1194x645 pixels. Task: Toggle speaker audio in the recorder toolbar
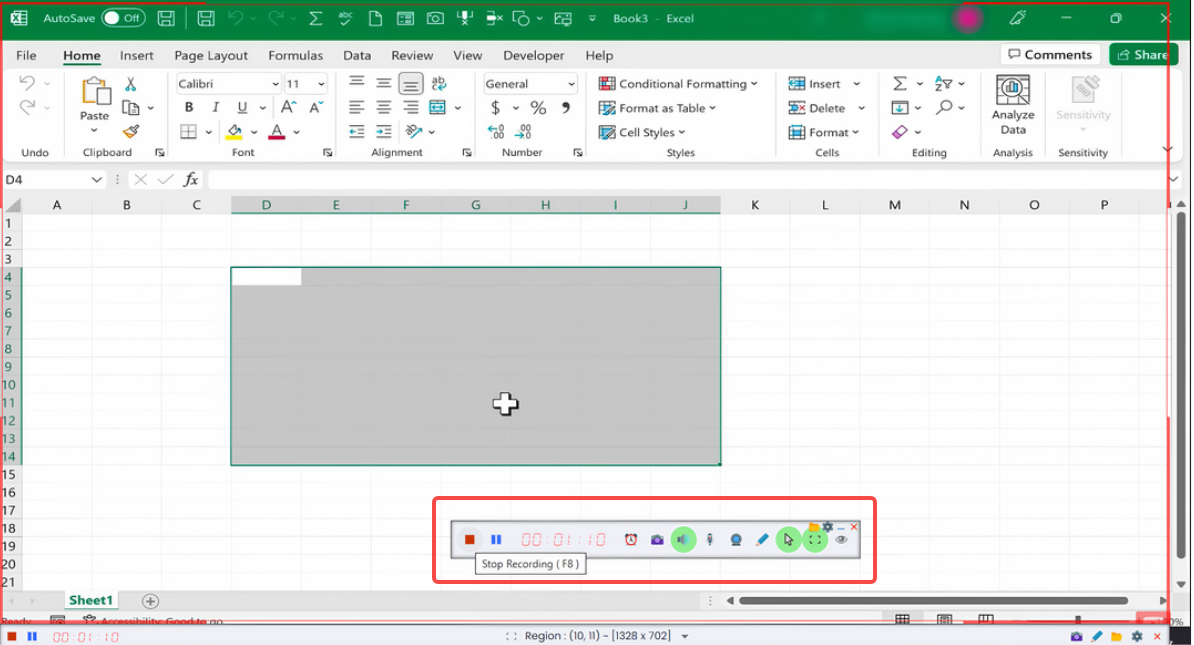click(683, 540)
